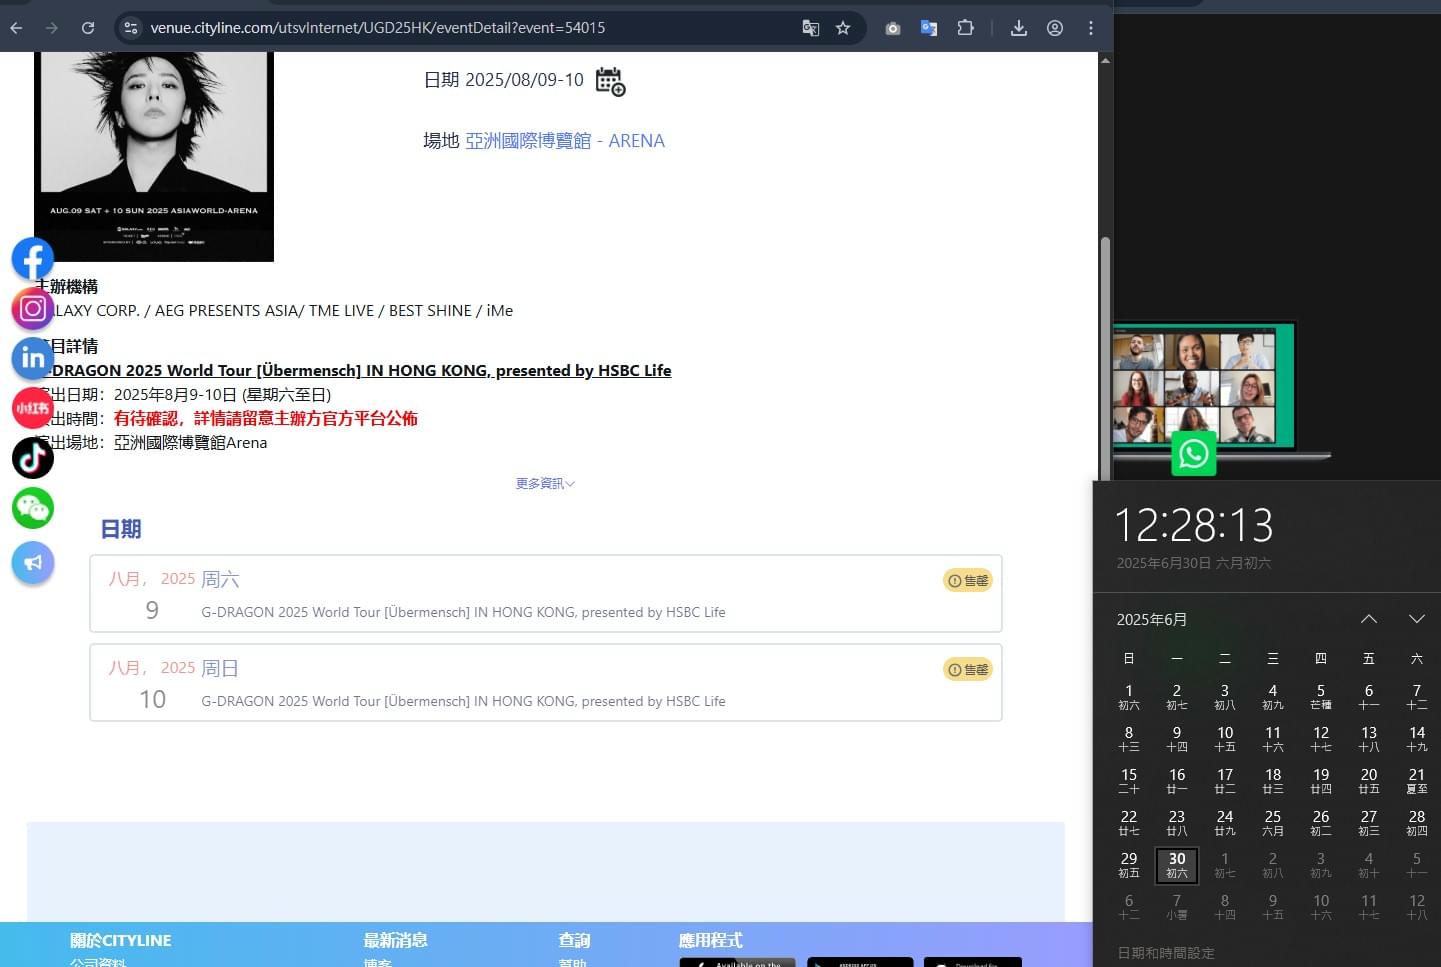Open the Instagram sidebar icon
Screen dimensions: 1441x967
point(32,308)
